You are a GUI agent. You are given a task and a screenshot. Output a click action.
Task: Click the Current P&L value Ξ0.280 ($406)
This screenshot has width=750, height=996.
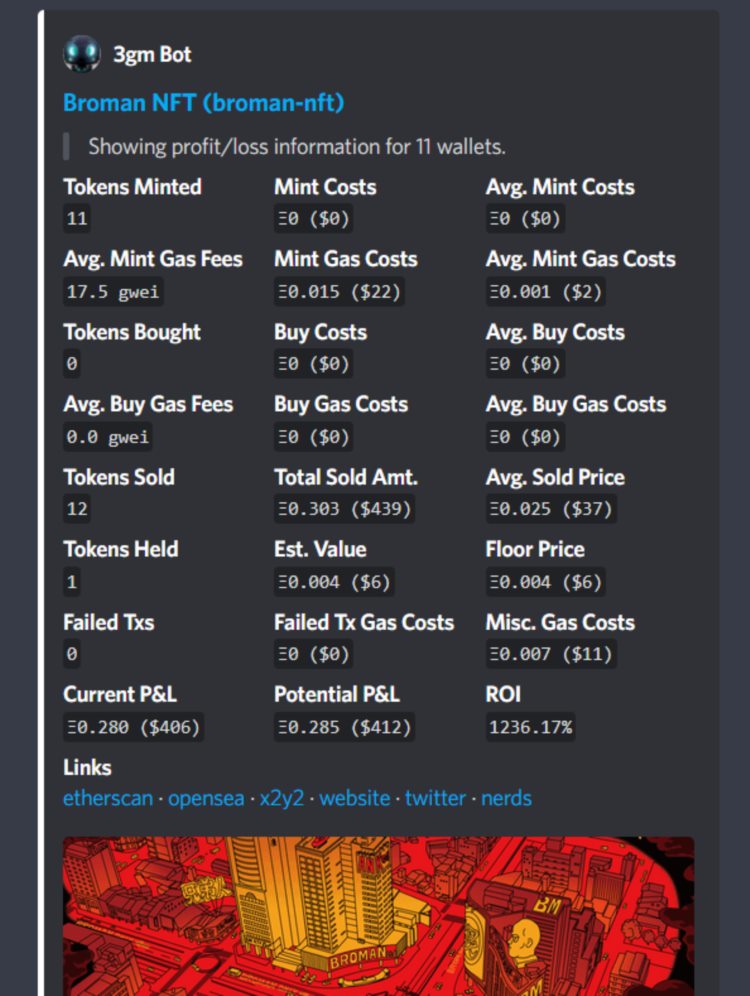click(x=133, y=727)
